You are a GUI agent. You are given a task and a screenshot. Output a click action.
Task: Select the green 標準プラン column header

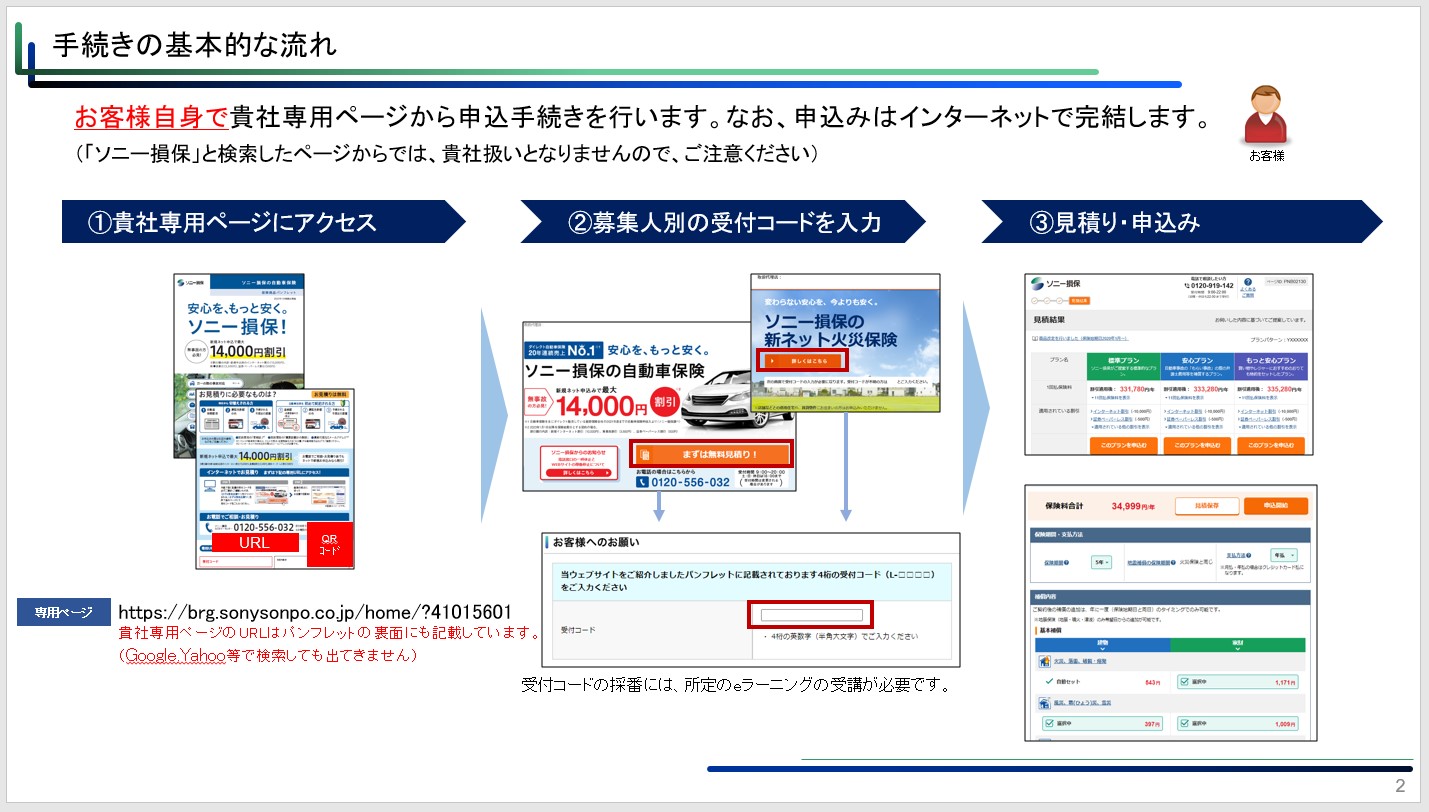tap(1124, 366)
